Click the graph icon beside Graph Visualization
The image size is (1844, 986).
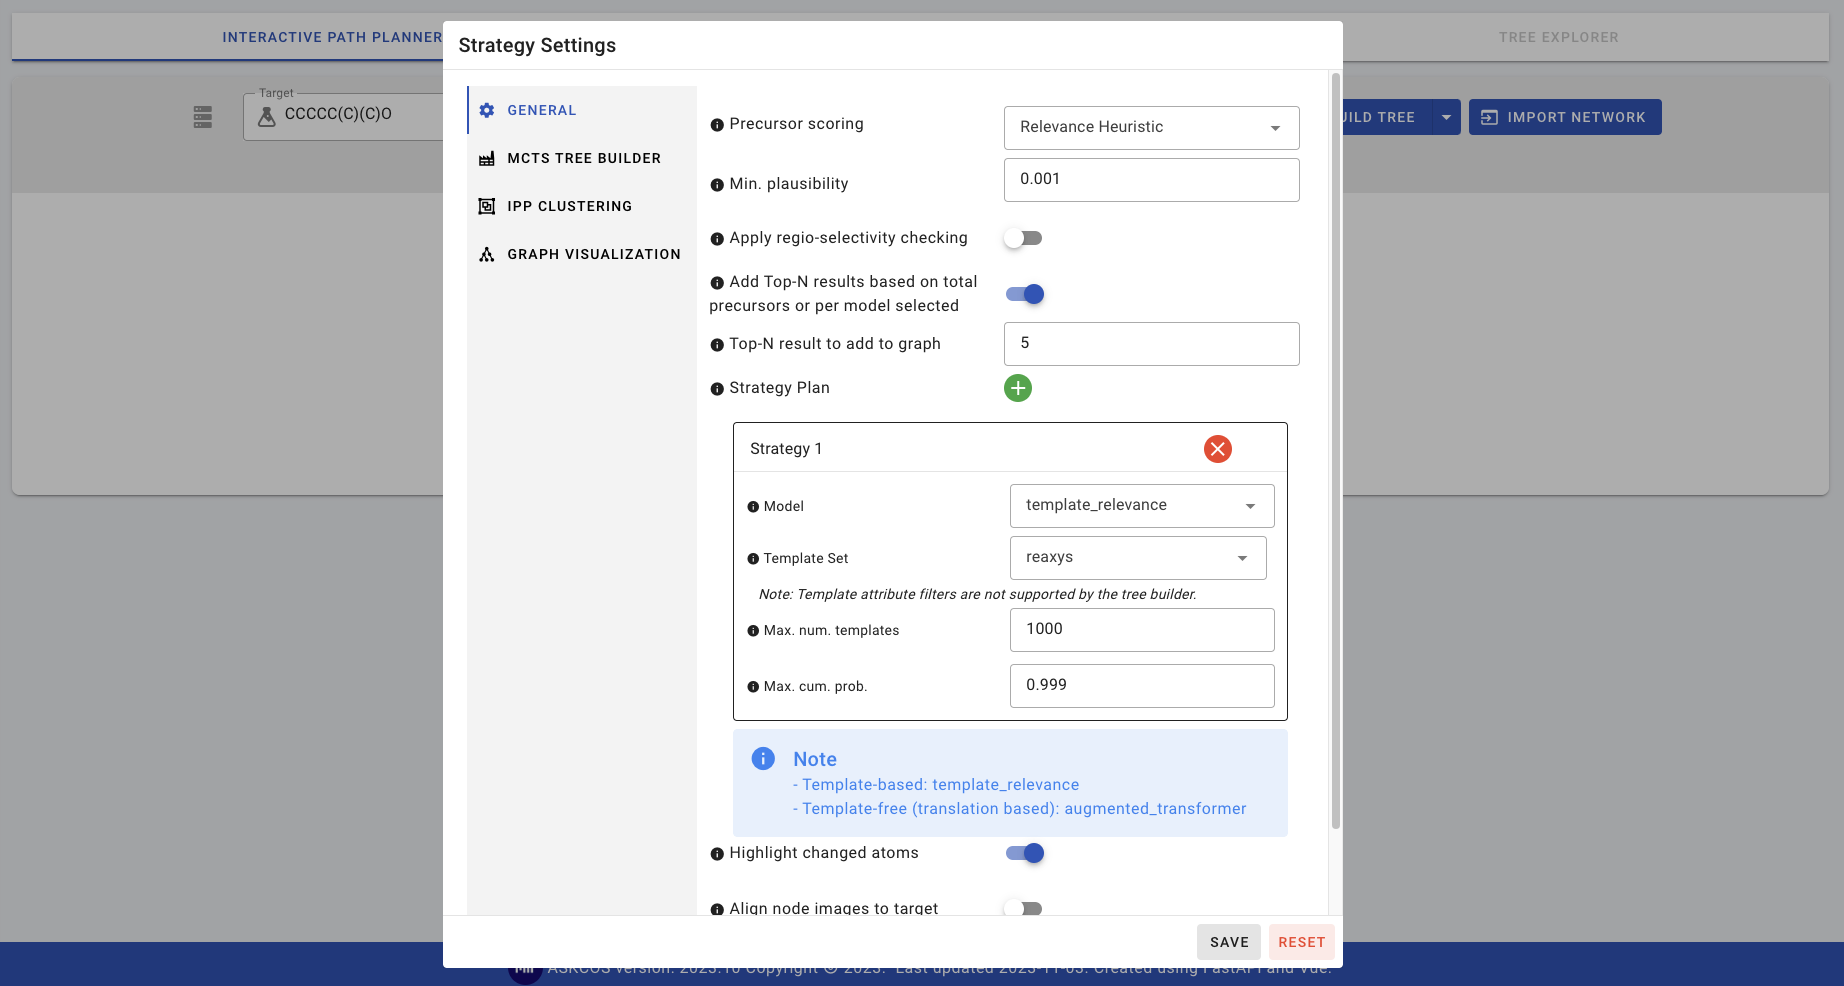487,254
